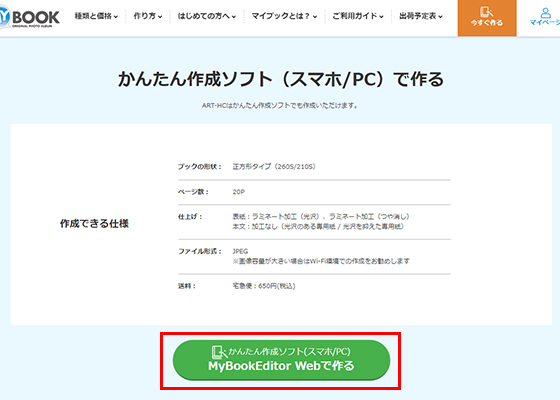
Task: Click the JPEG file format value
Action: [x=240, y=251]
